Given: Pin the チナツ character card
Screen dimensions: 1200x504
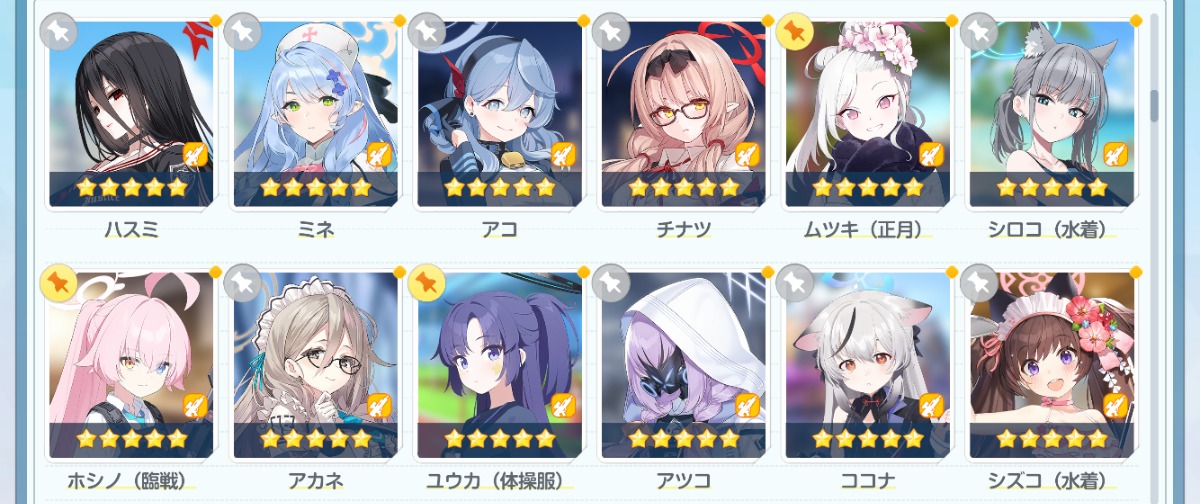Looking at the screenshot, I should (x=610, y=32).
